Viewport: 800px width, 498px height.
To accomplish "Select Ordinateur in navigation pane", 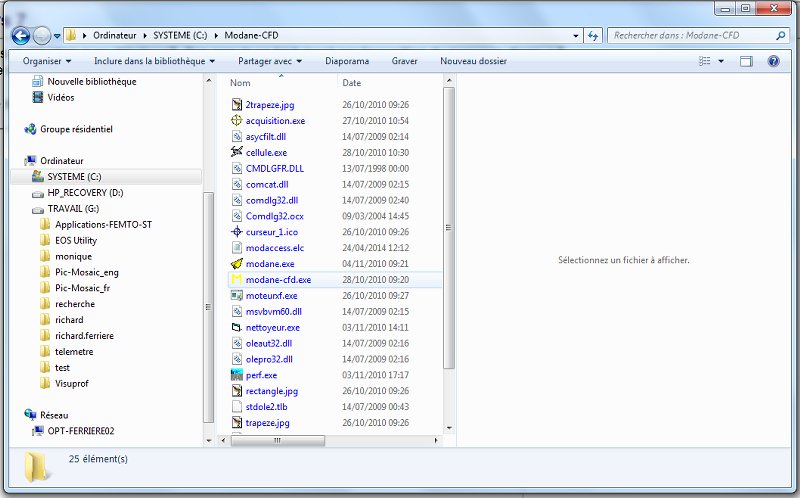I will pos(62,161).
